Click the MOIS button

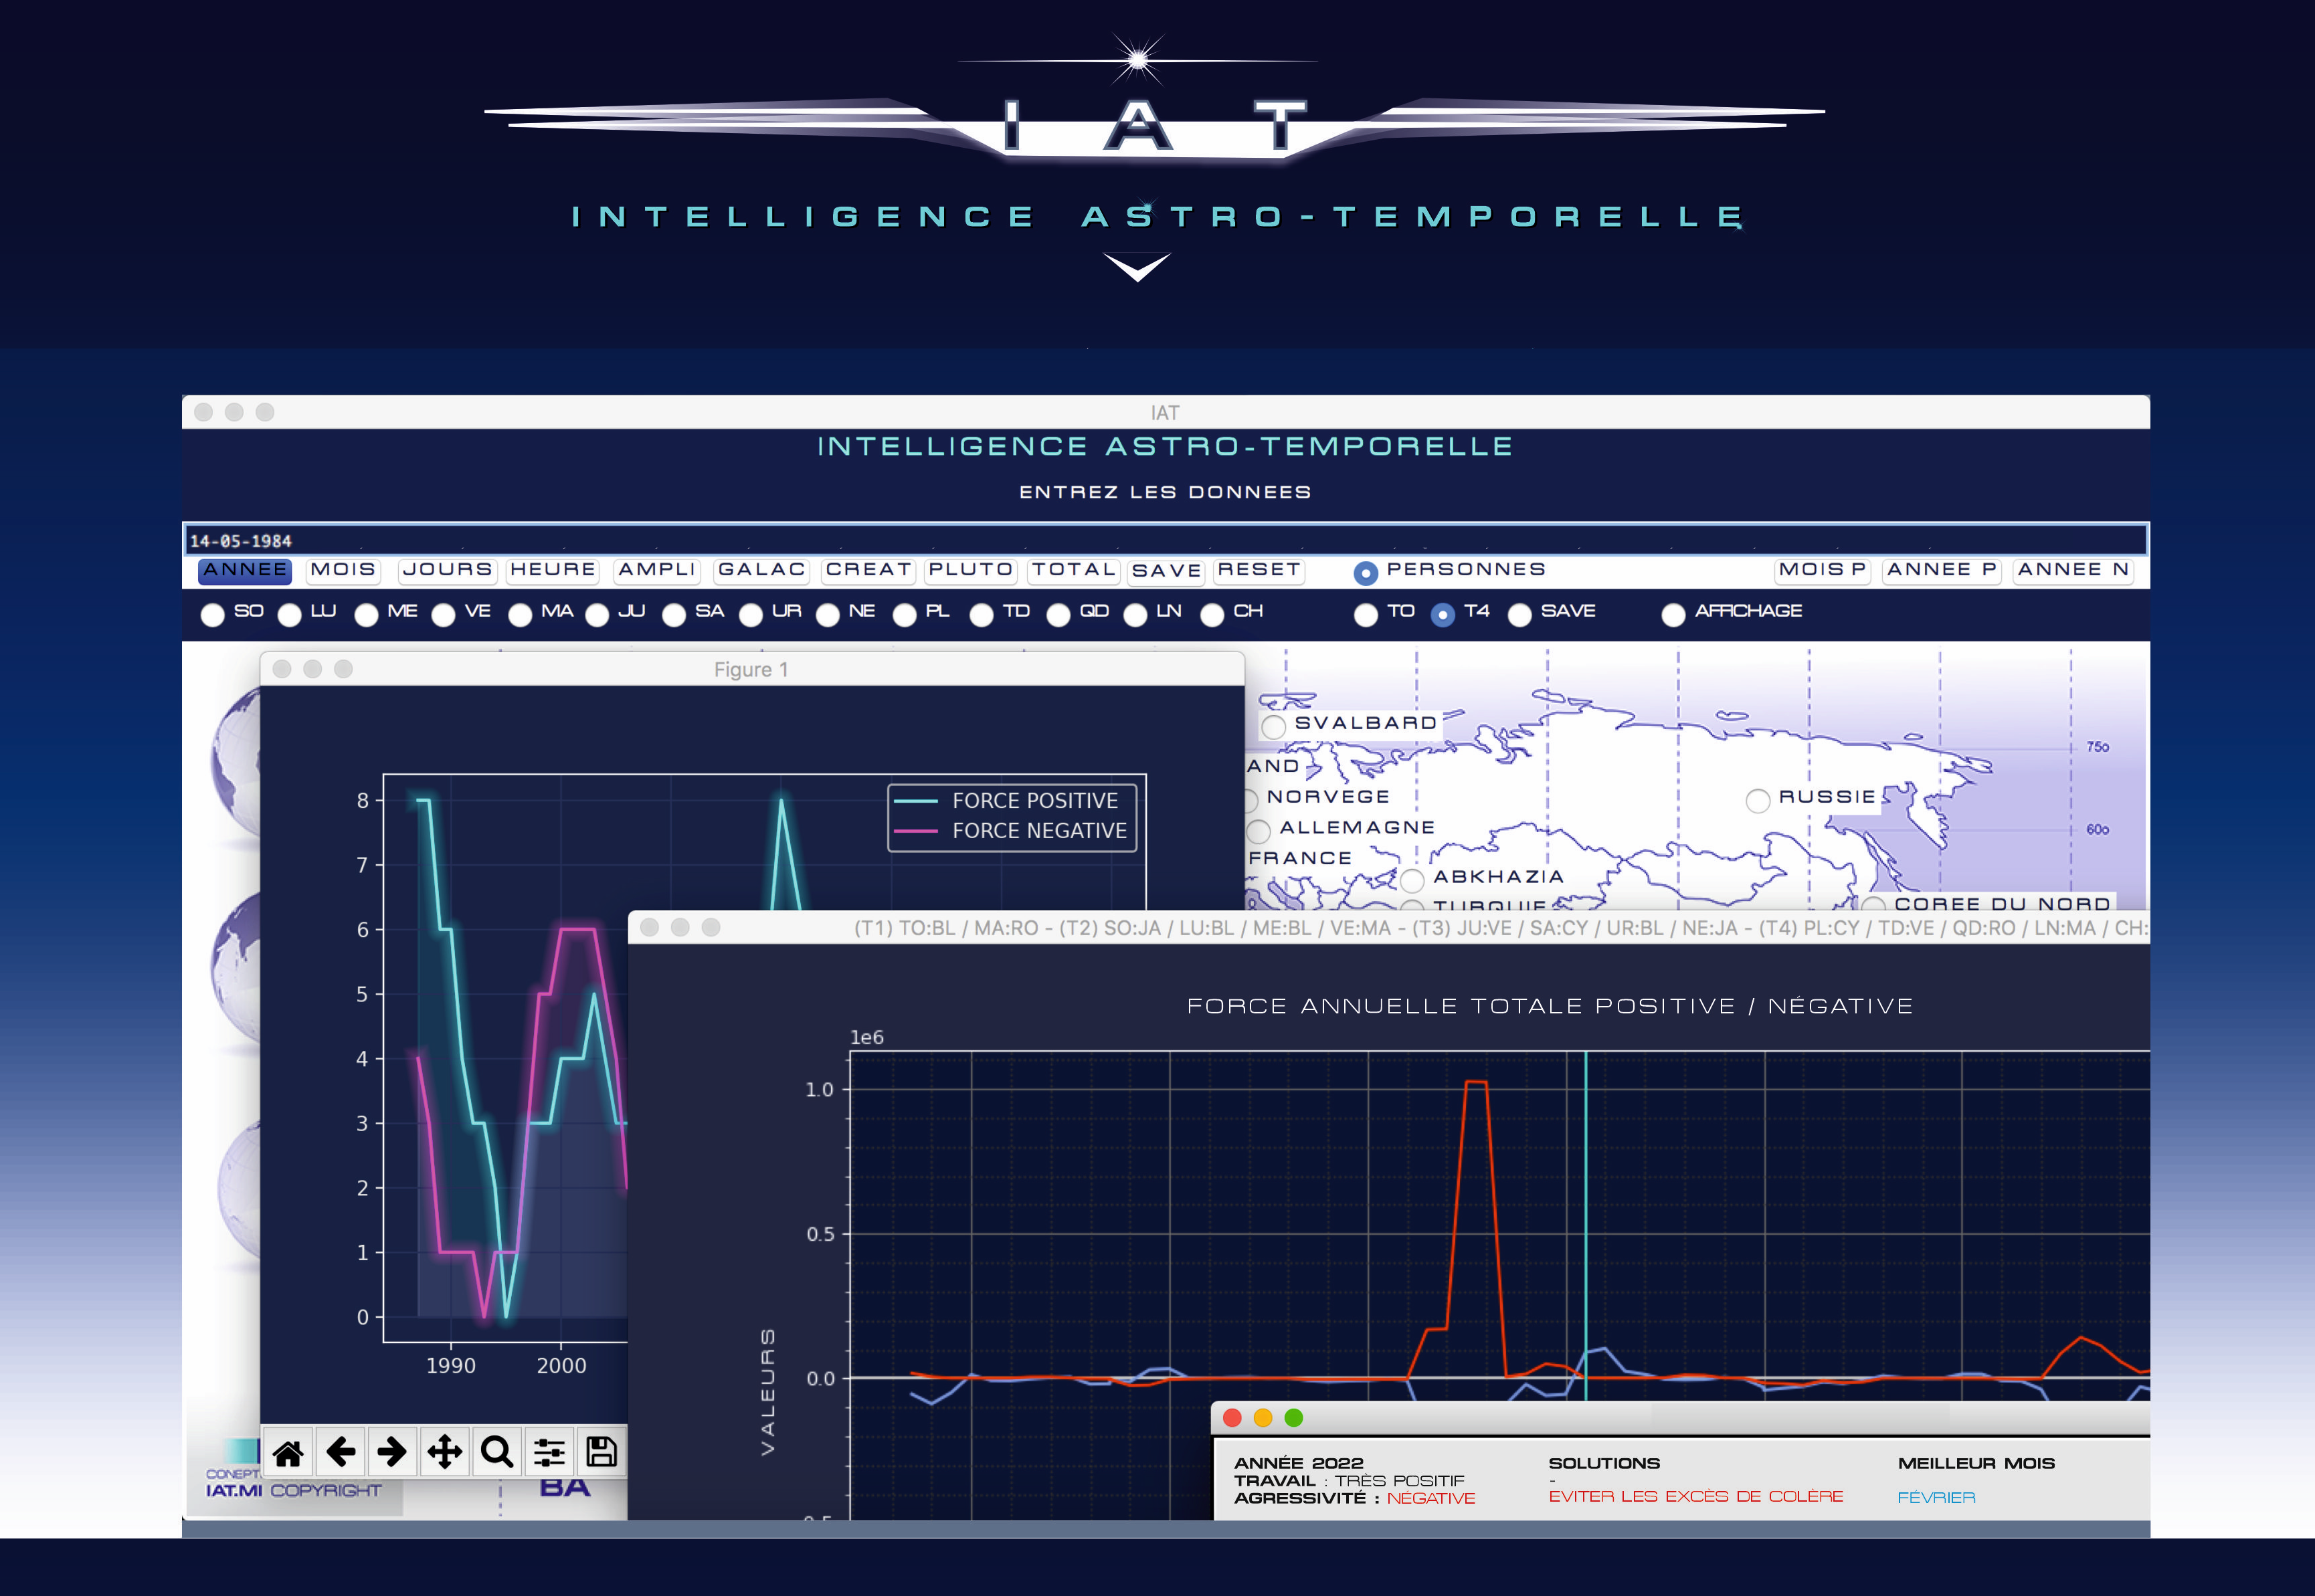pos(343,570)
